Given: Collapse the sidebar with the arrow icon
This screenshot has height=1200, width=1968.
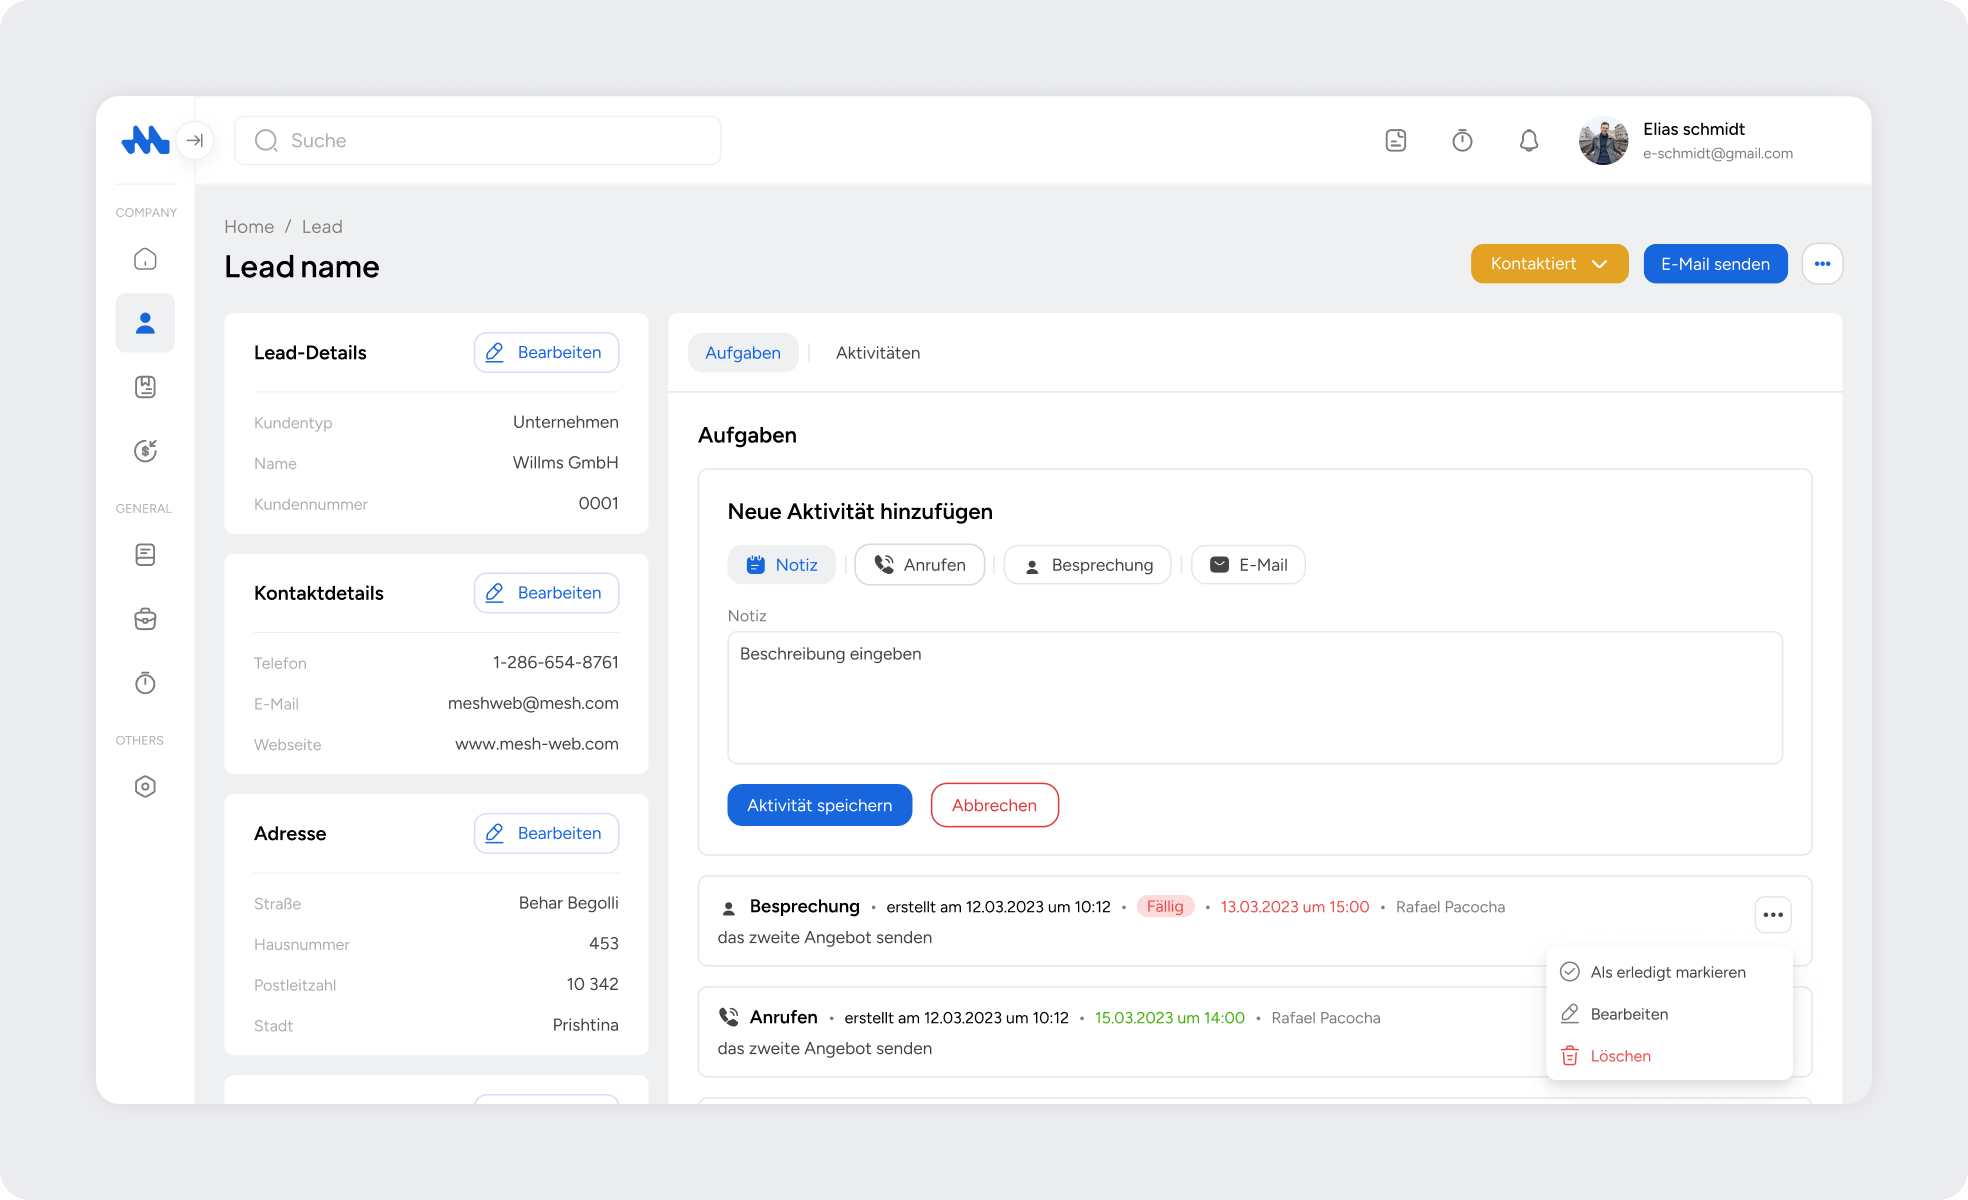Looking at the screenshot, I should coord(196,140).
